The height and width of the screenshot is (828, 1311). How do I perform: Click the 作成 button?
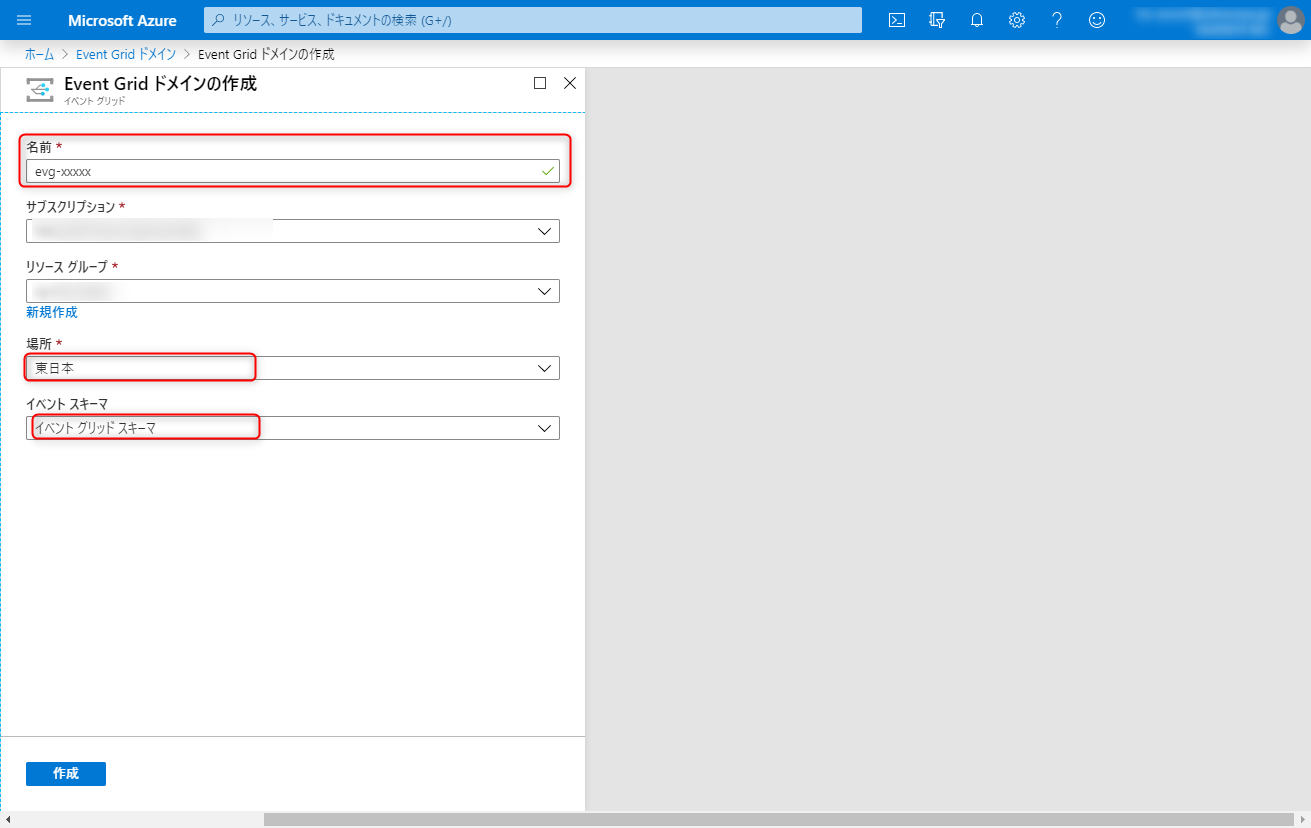click(66, 774)
